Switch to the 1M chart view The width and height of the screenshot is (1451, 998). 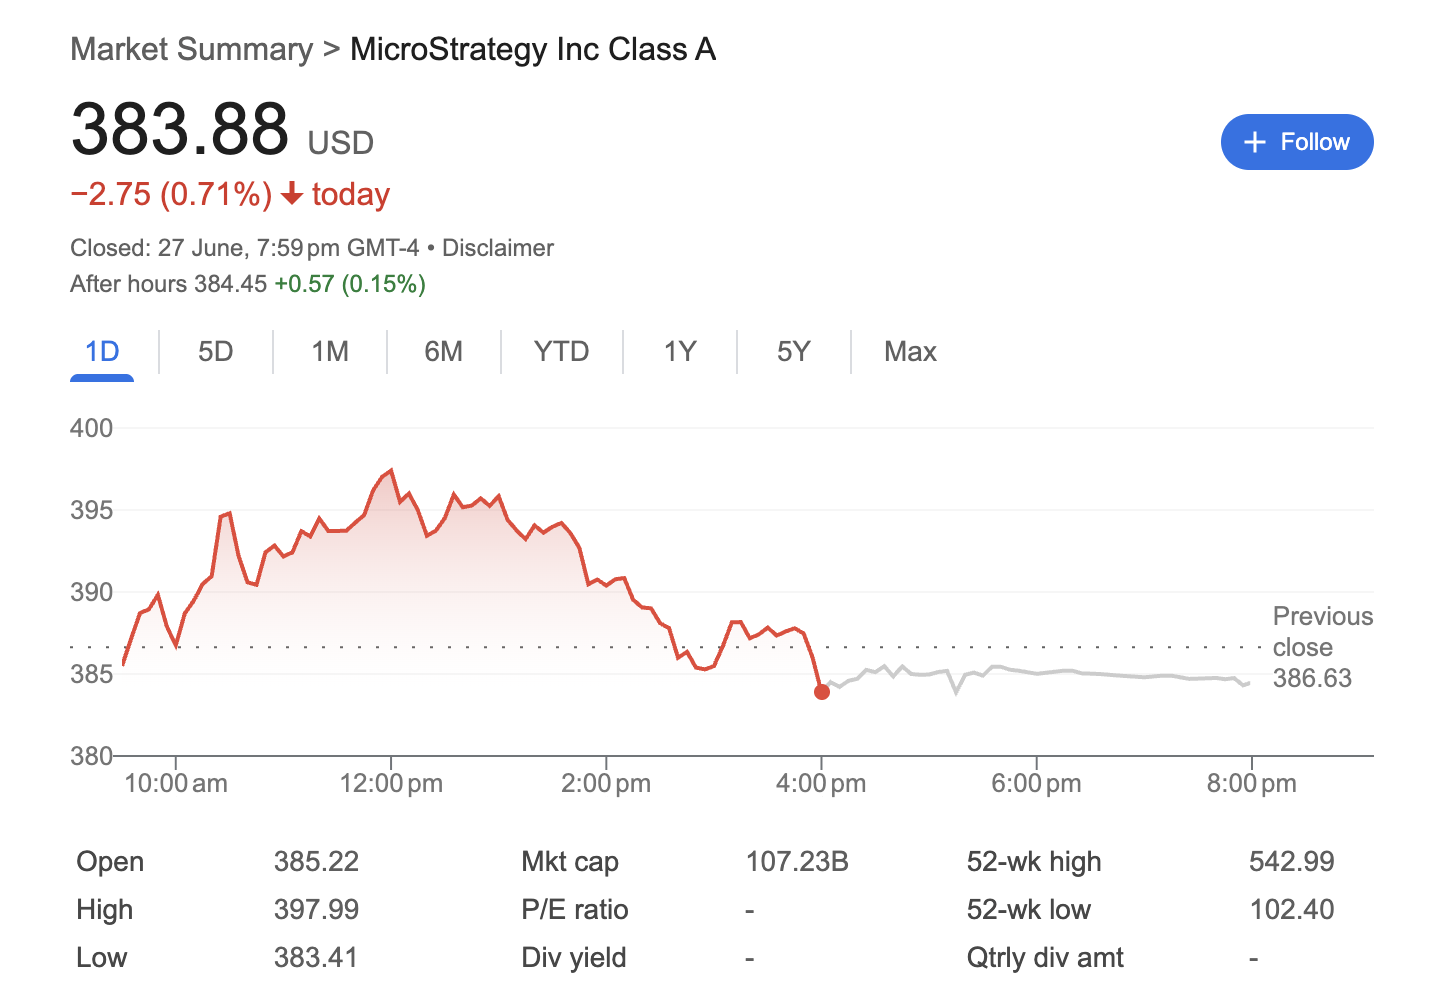point(330,351)
